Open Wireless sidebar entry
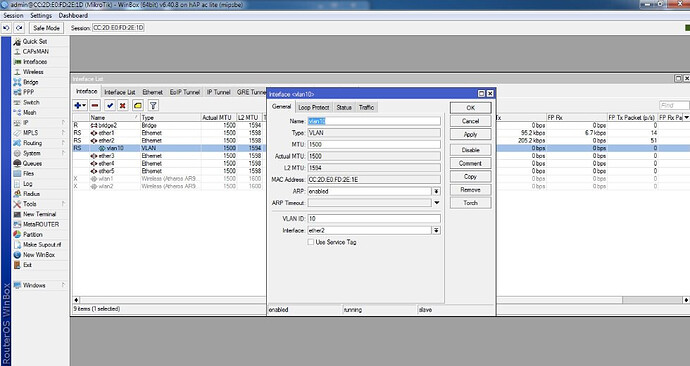This screenshot has width=690, height=366. (x=33, y=72)
